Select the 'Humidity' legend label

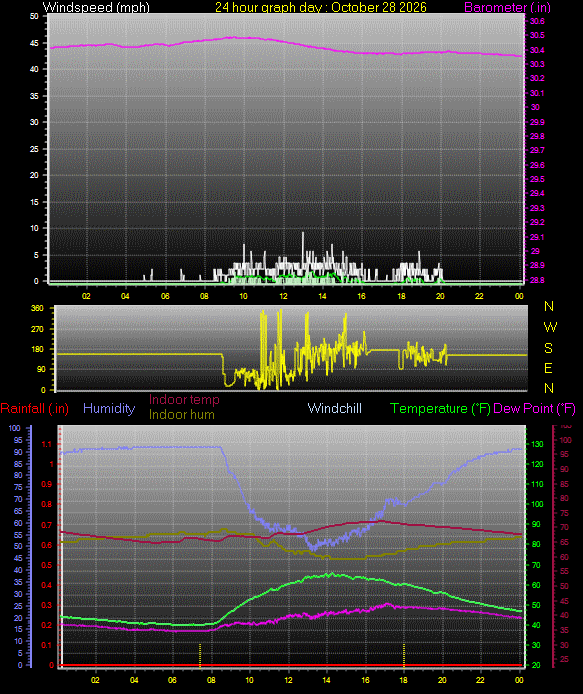coord(109,408)
